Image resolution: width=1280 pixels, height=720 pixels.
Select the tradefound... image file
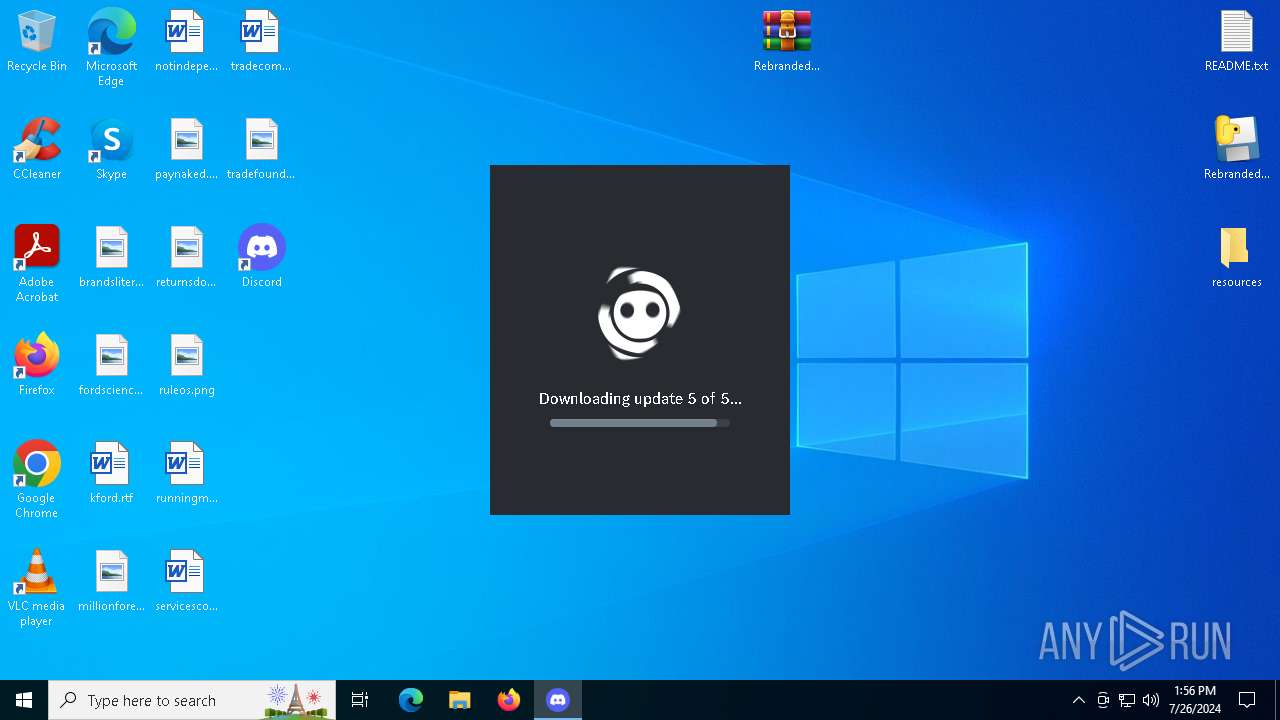point(260,150)
